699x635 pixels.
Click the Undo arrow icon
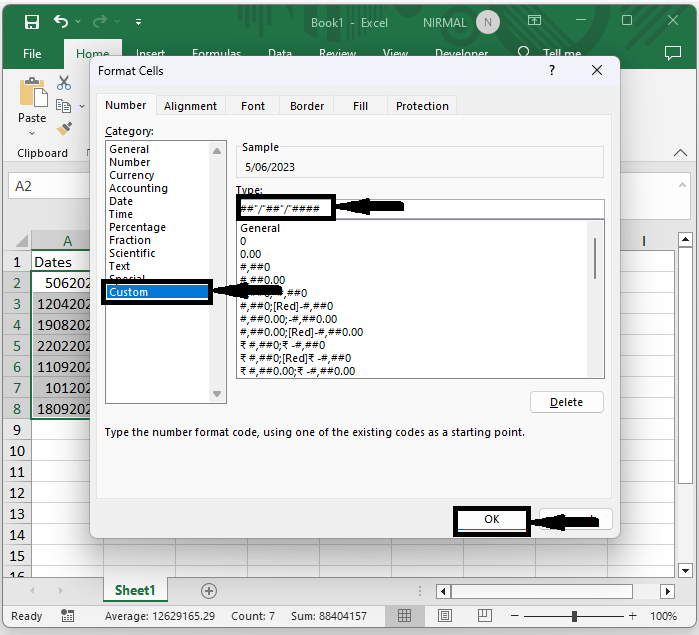(x=62, y=22)
